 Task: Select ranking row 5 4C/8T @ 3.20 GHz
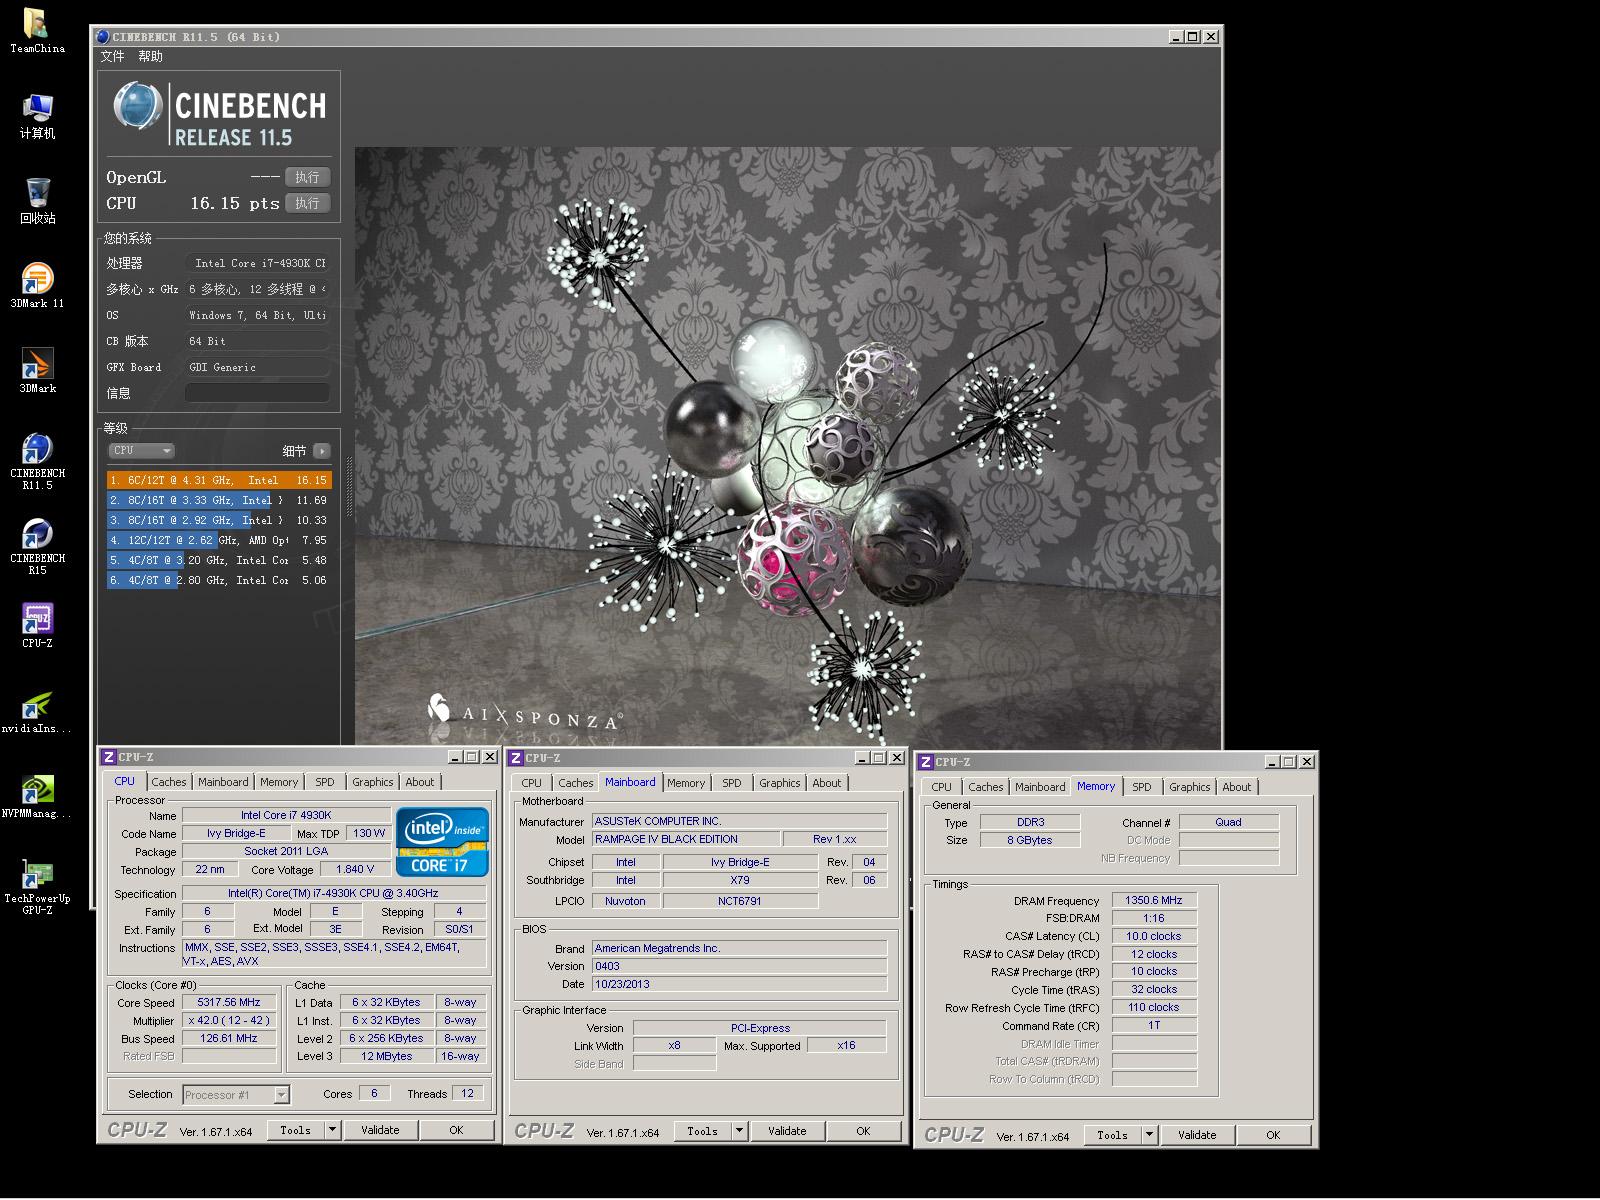pyautogui.click(x=219, y=560)
